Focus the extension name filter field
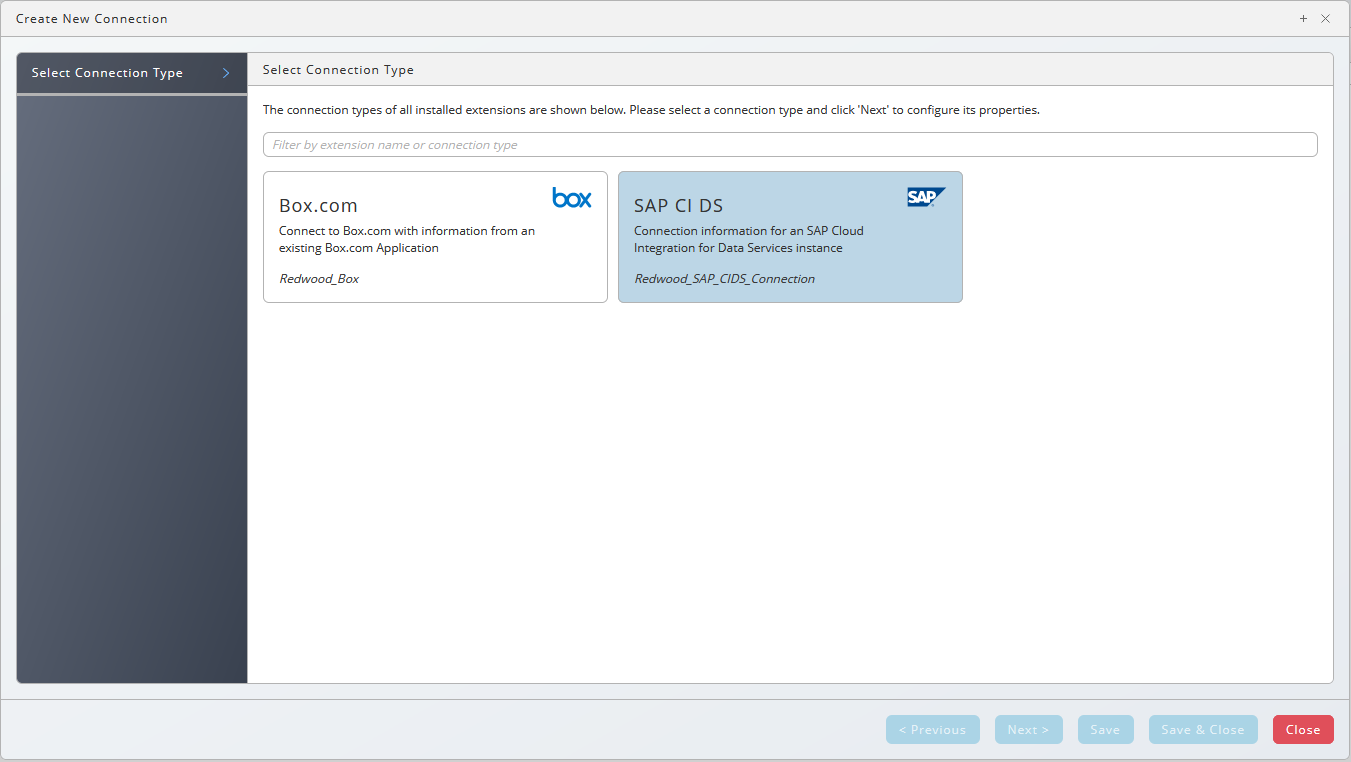The height and width of the screenshot is (762, 1351). coord(790,145)
